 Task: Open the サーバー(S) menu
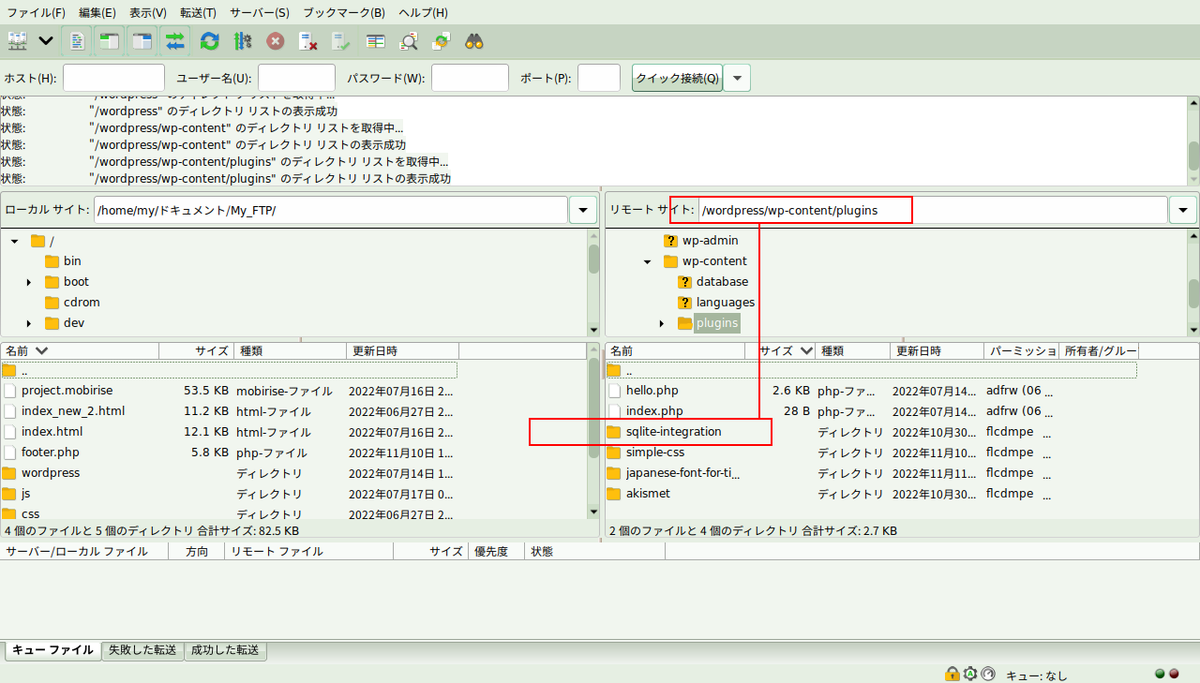point(260,13)
